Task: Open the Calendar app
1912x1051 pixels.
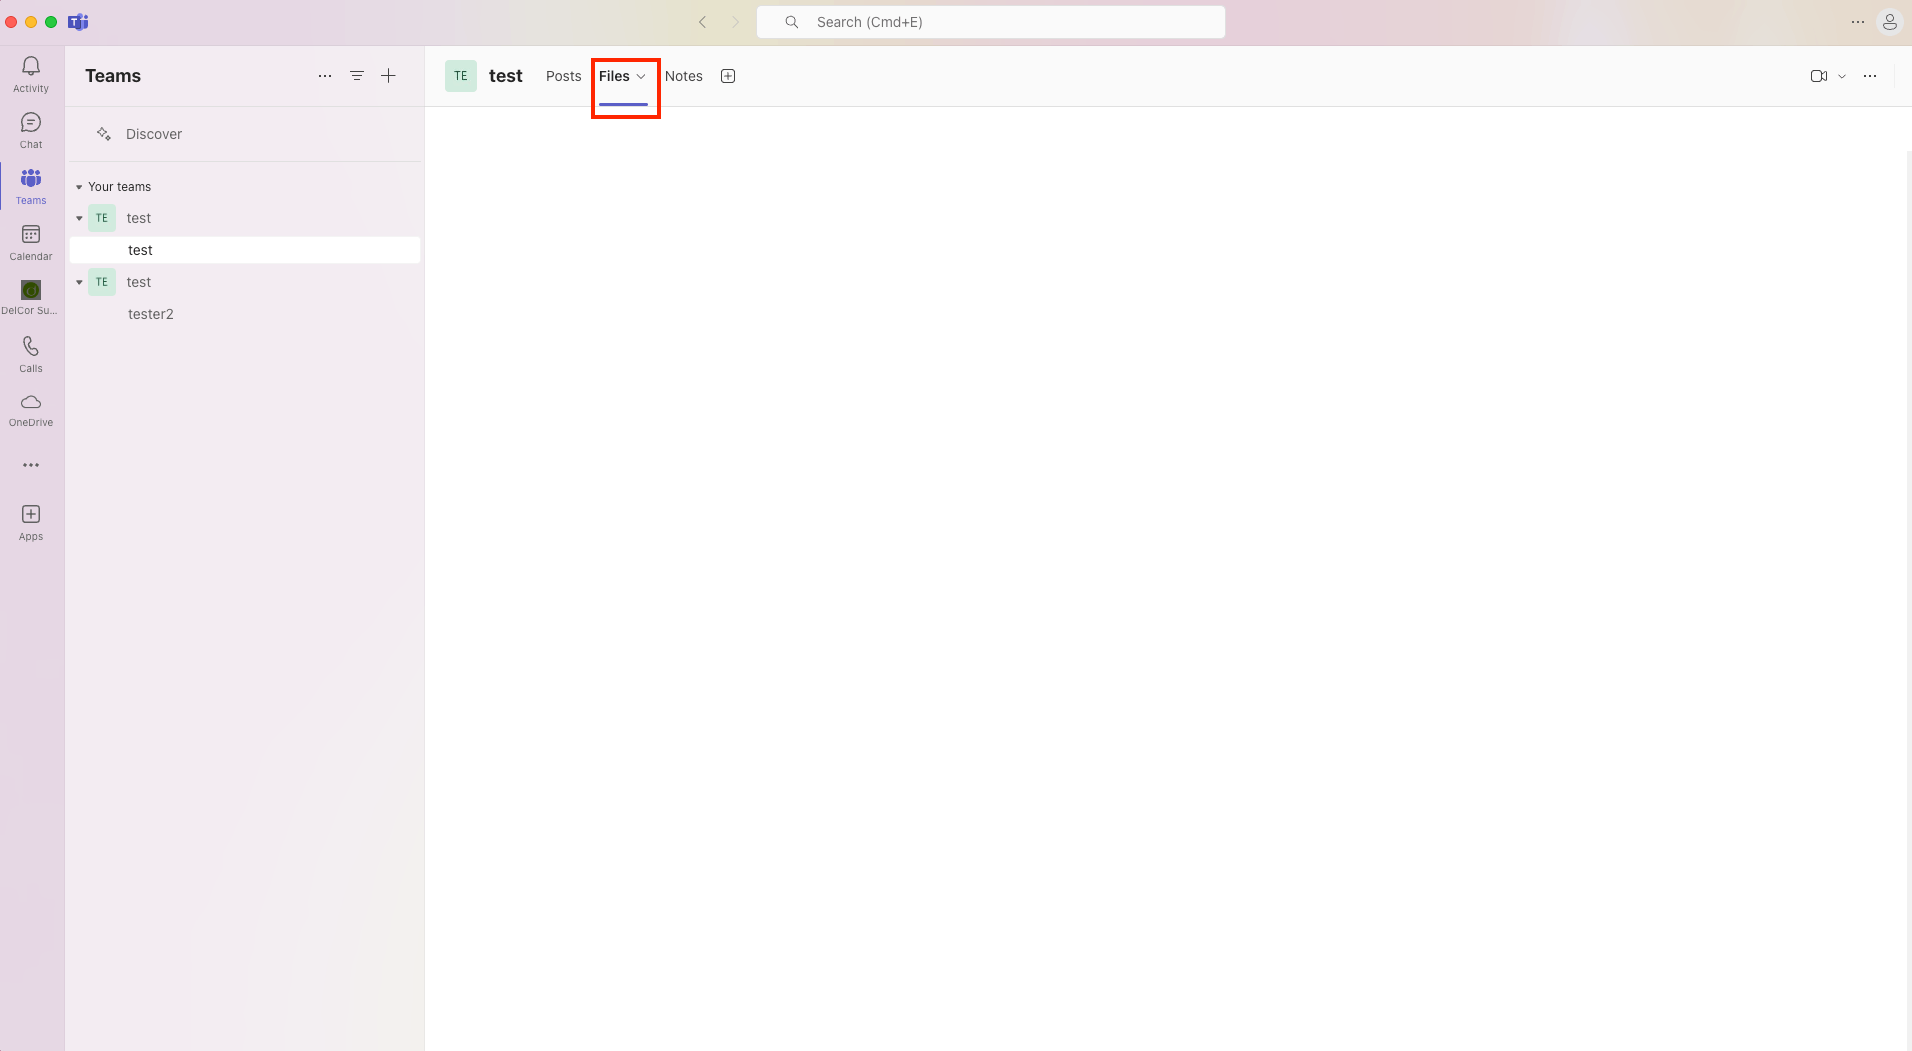Action: click(31, 242)
